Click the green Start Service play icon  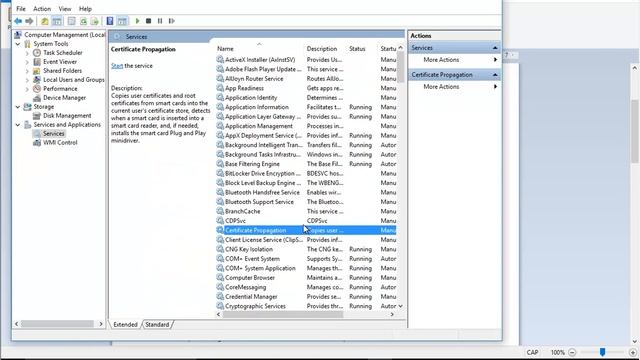click(x=138, y=21)
